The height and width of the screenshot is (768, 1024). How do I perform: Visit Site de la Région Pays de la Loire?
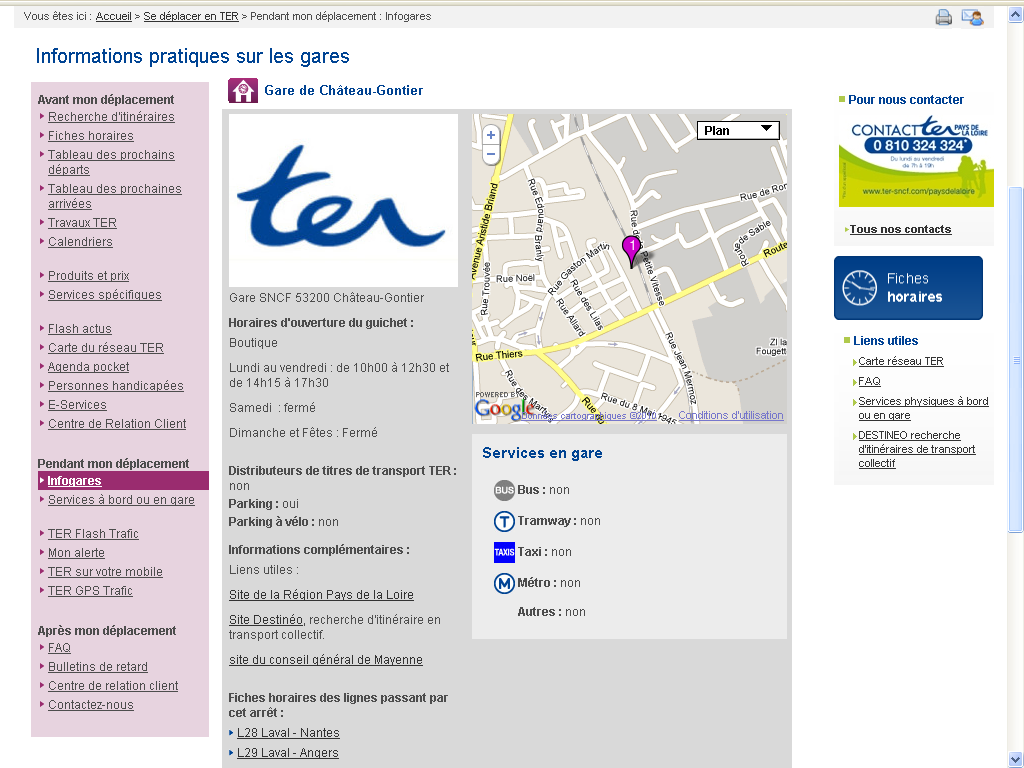tap(321, 595)
